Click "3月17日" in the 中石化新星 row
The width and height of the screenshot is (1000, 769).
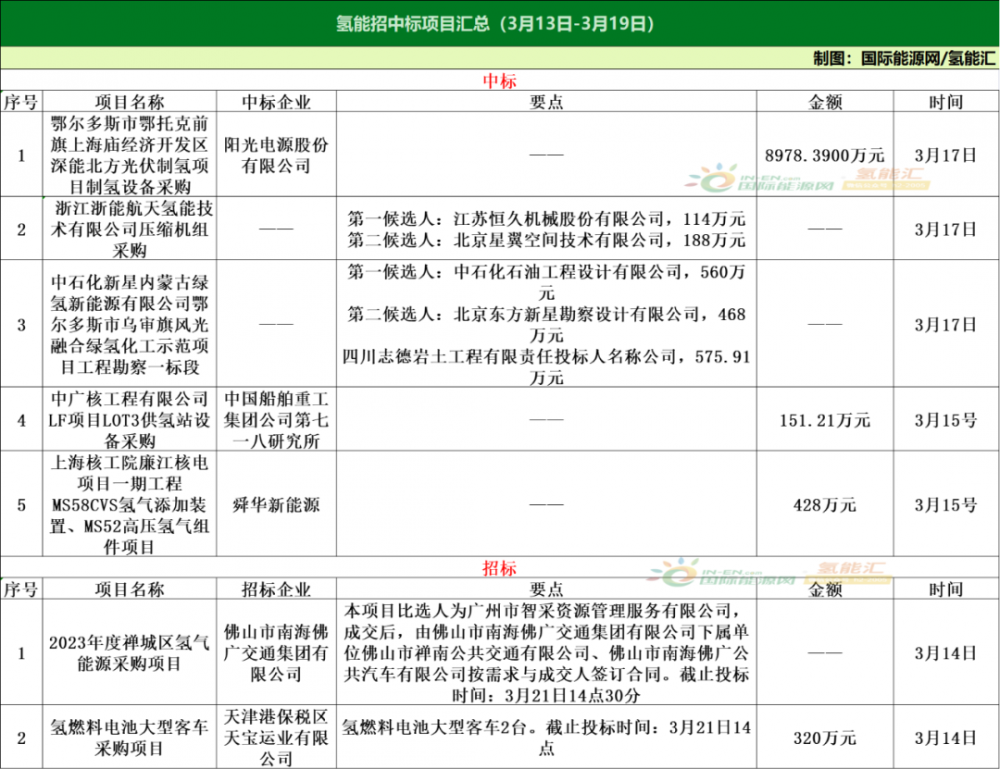(x=946, y=325)
